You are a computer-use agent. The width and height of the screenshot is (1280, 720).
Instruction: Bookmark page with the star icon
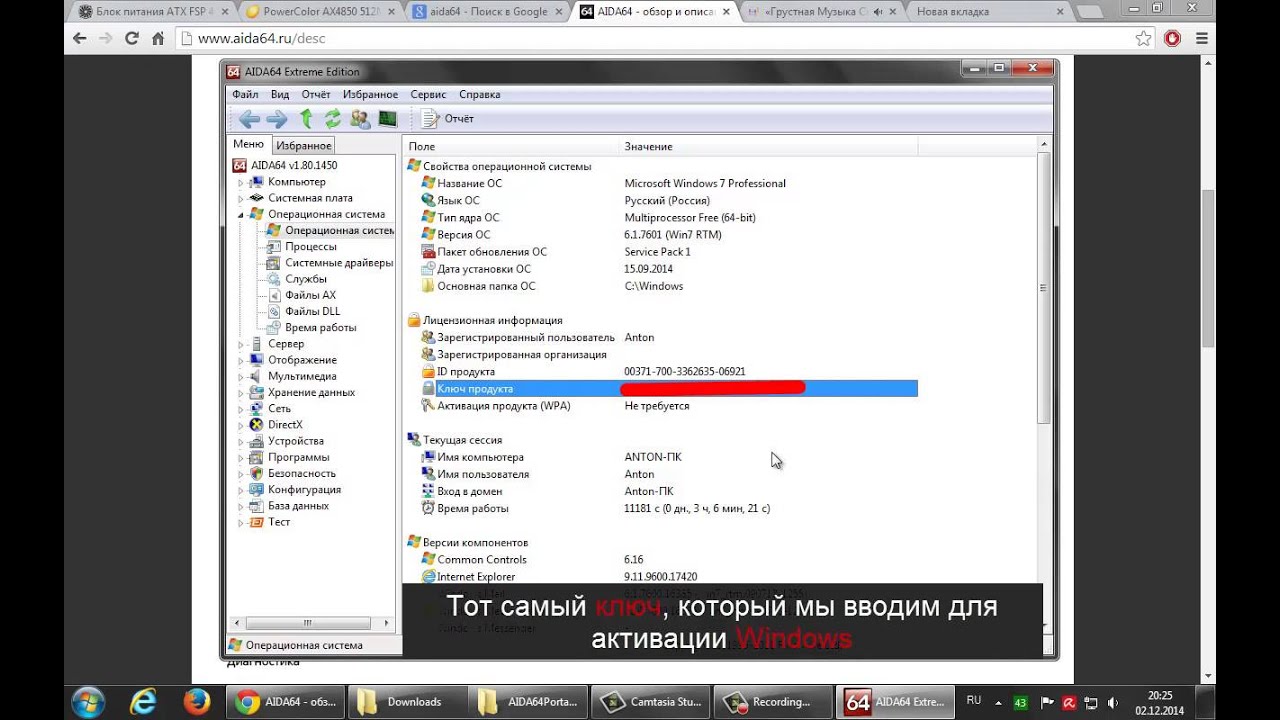[1144, 39]
